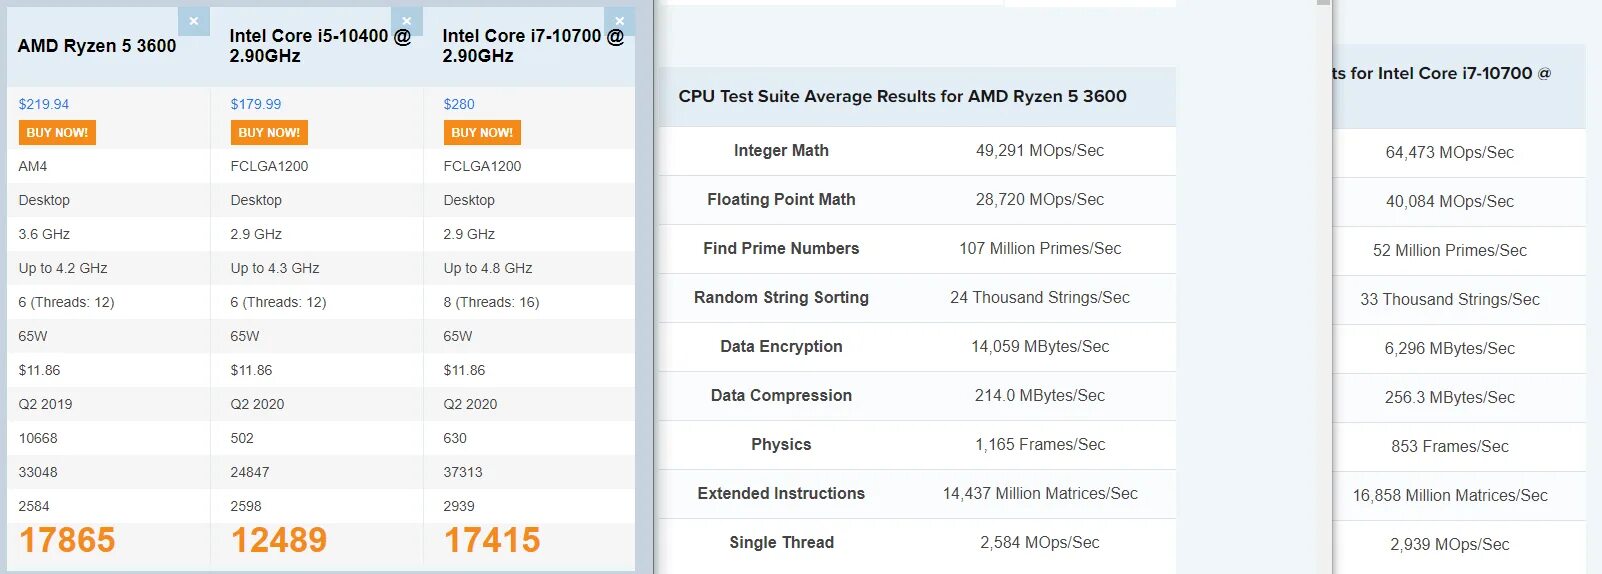Select the Data Encryption row label
Image resolution: width=1602 pixels, height=574 pixels.
point(781,347)
